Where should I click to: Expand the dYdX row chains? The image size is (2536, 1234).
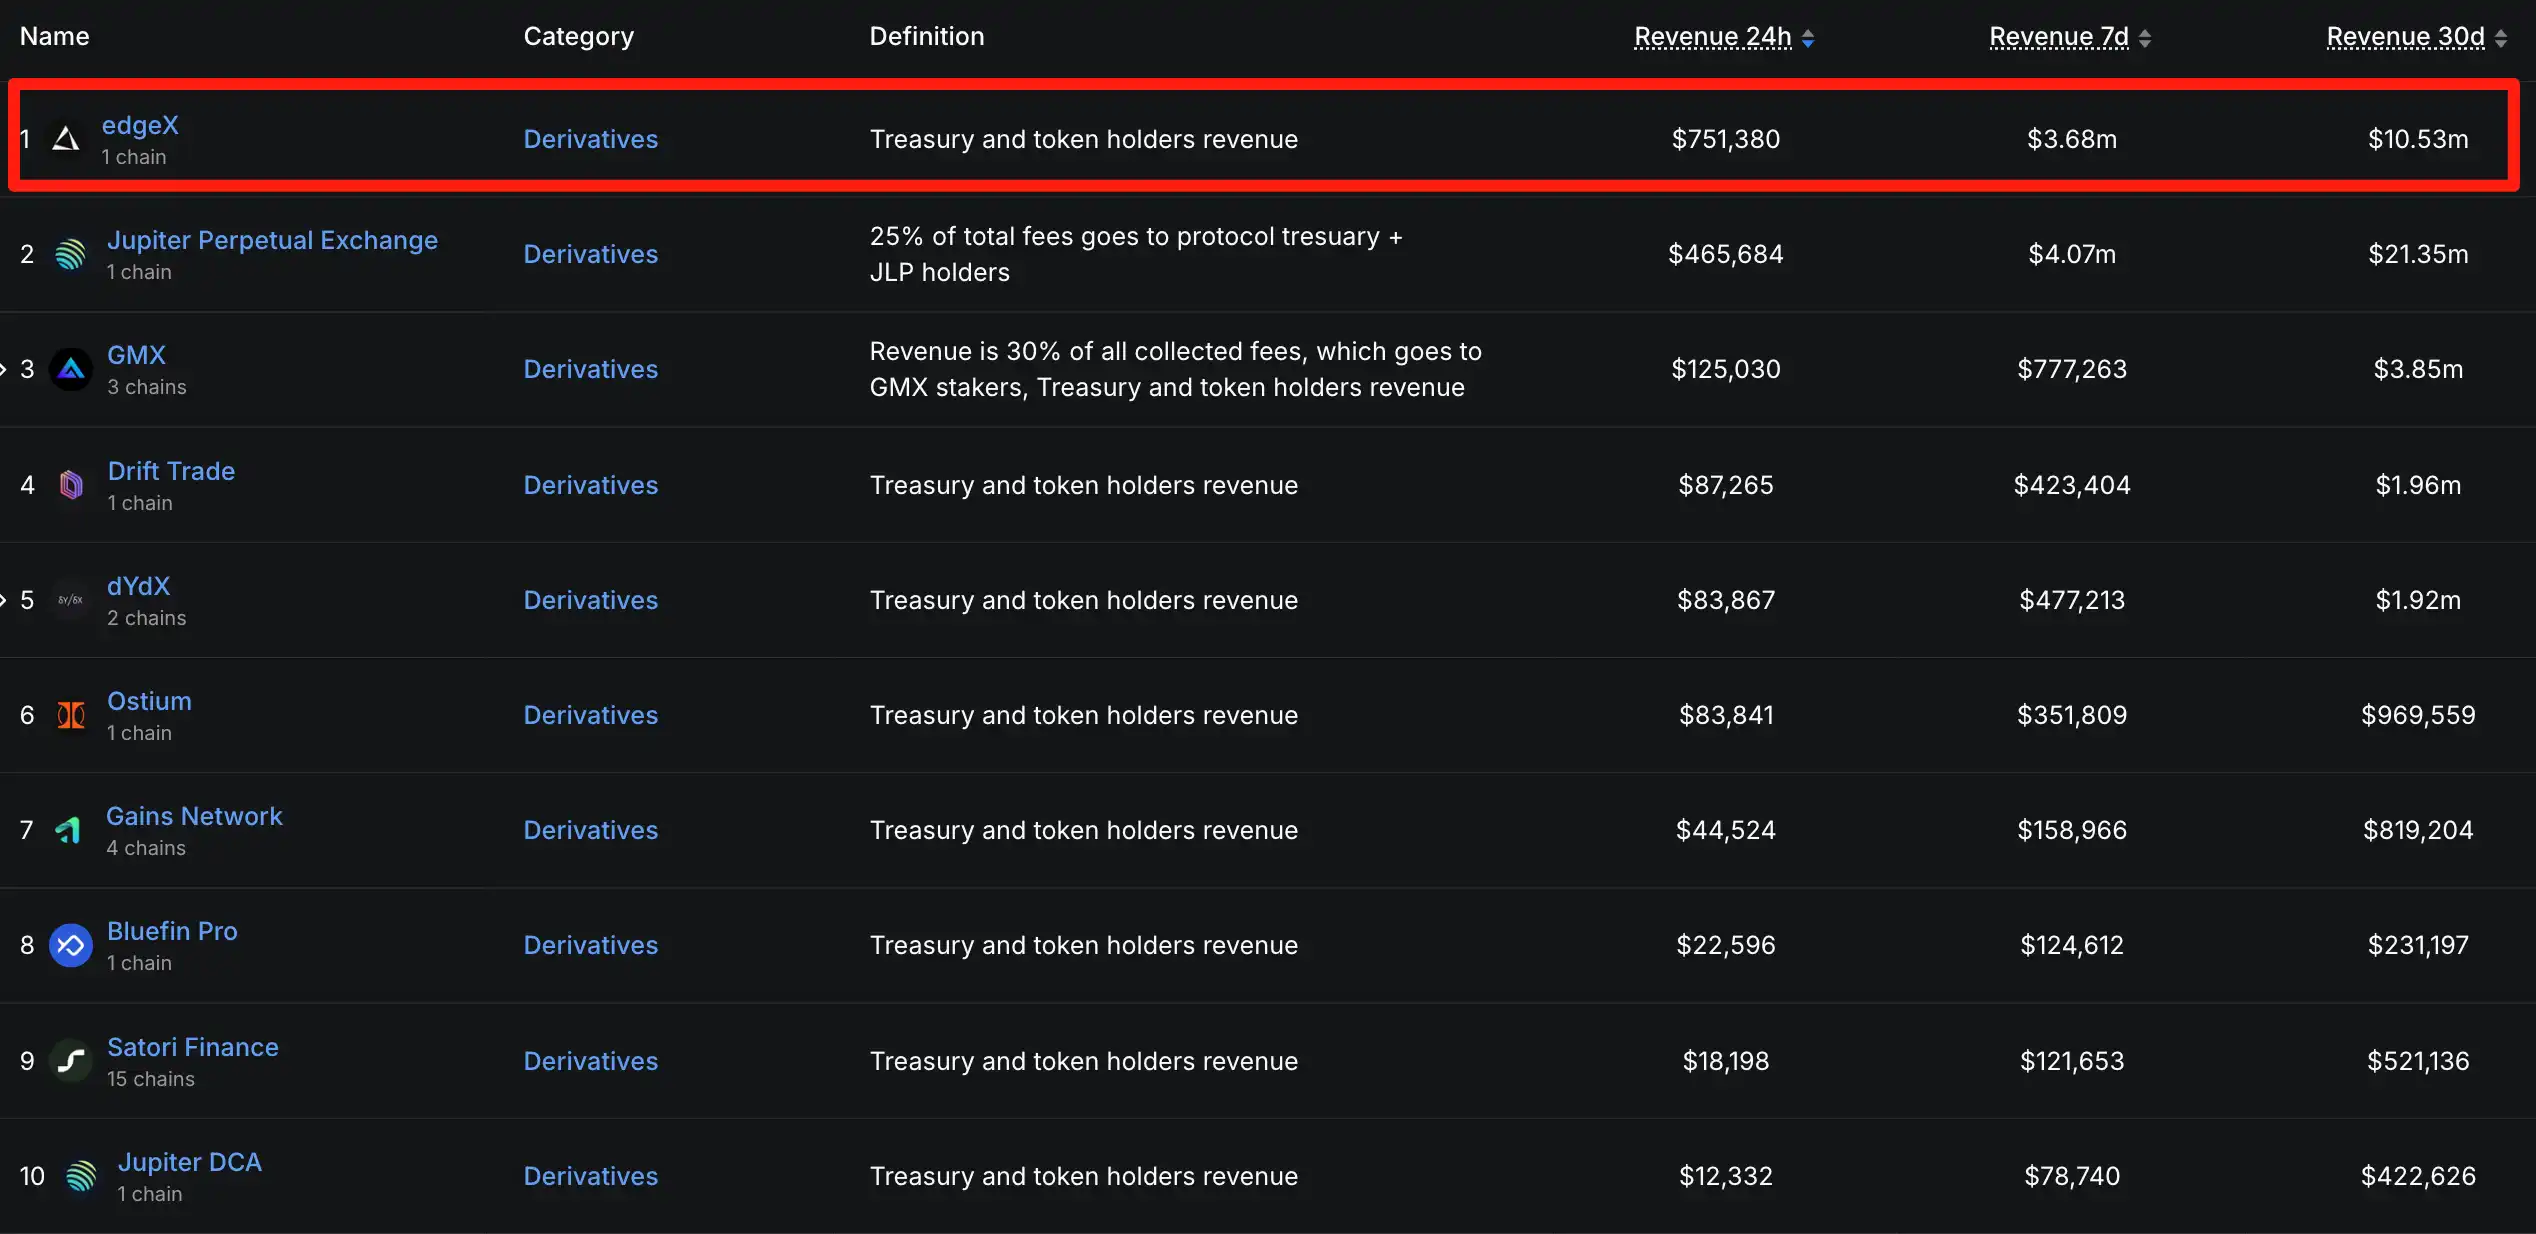pyautogui.click(x=4, y=600)
